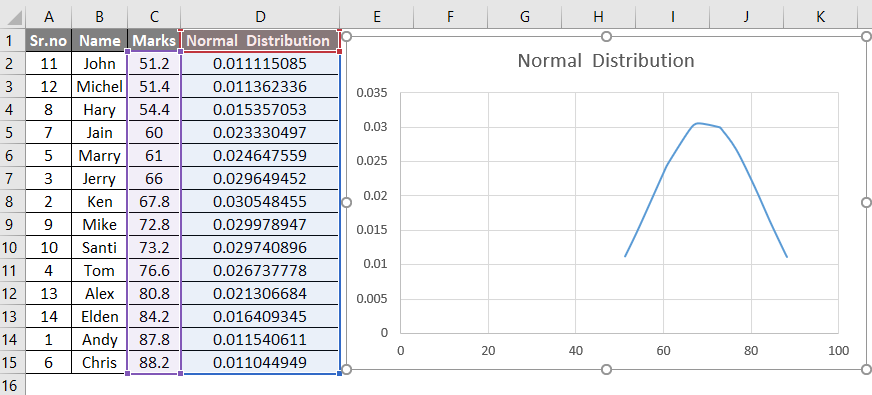Select row 15 header
This screenshot has width=872, height=395.
click(x=12, y=362)
